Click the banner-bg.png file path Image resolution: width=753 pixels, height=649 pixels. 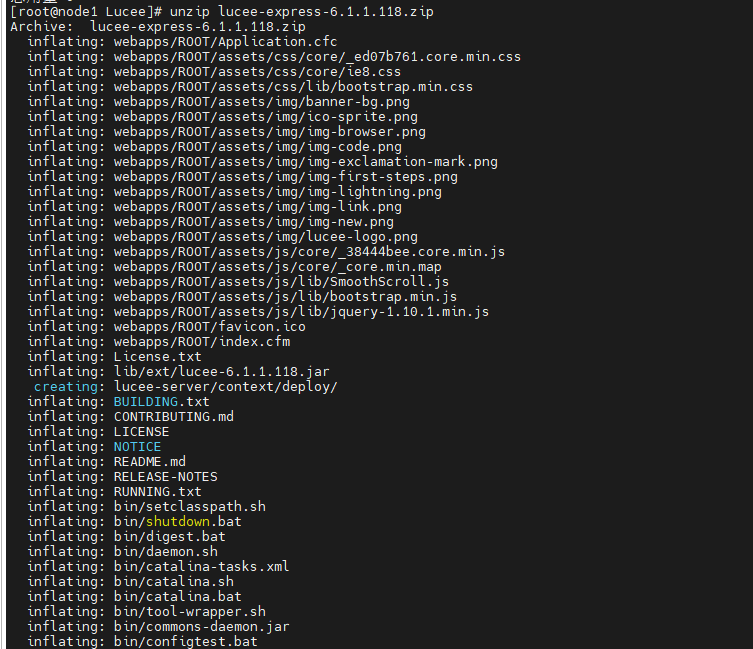(x=261, y=101)
